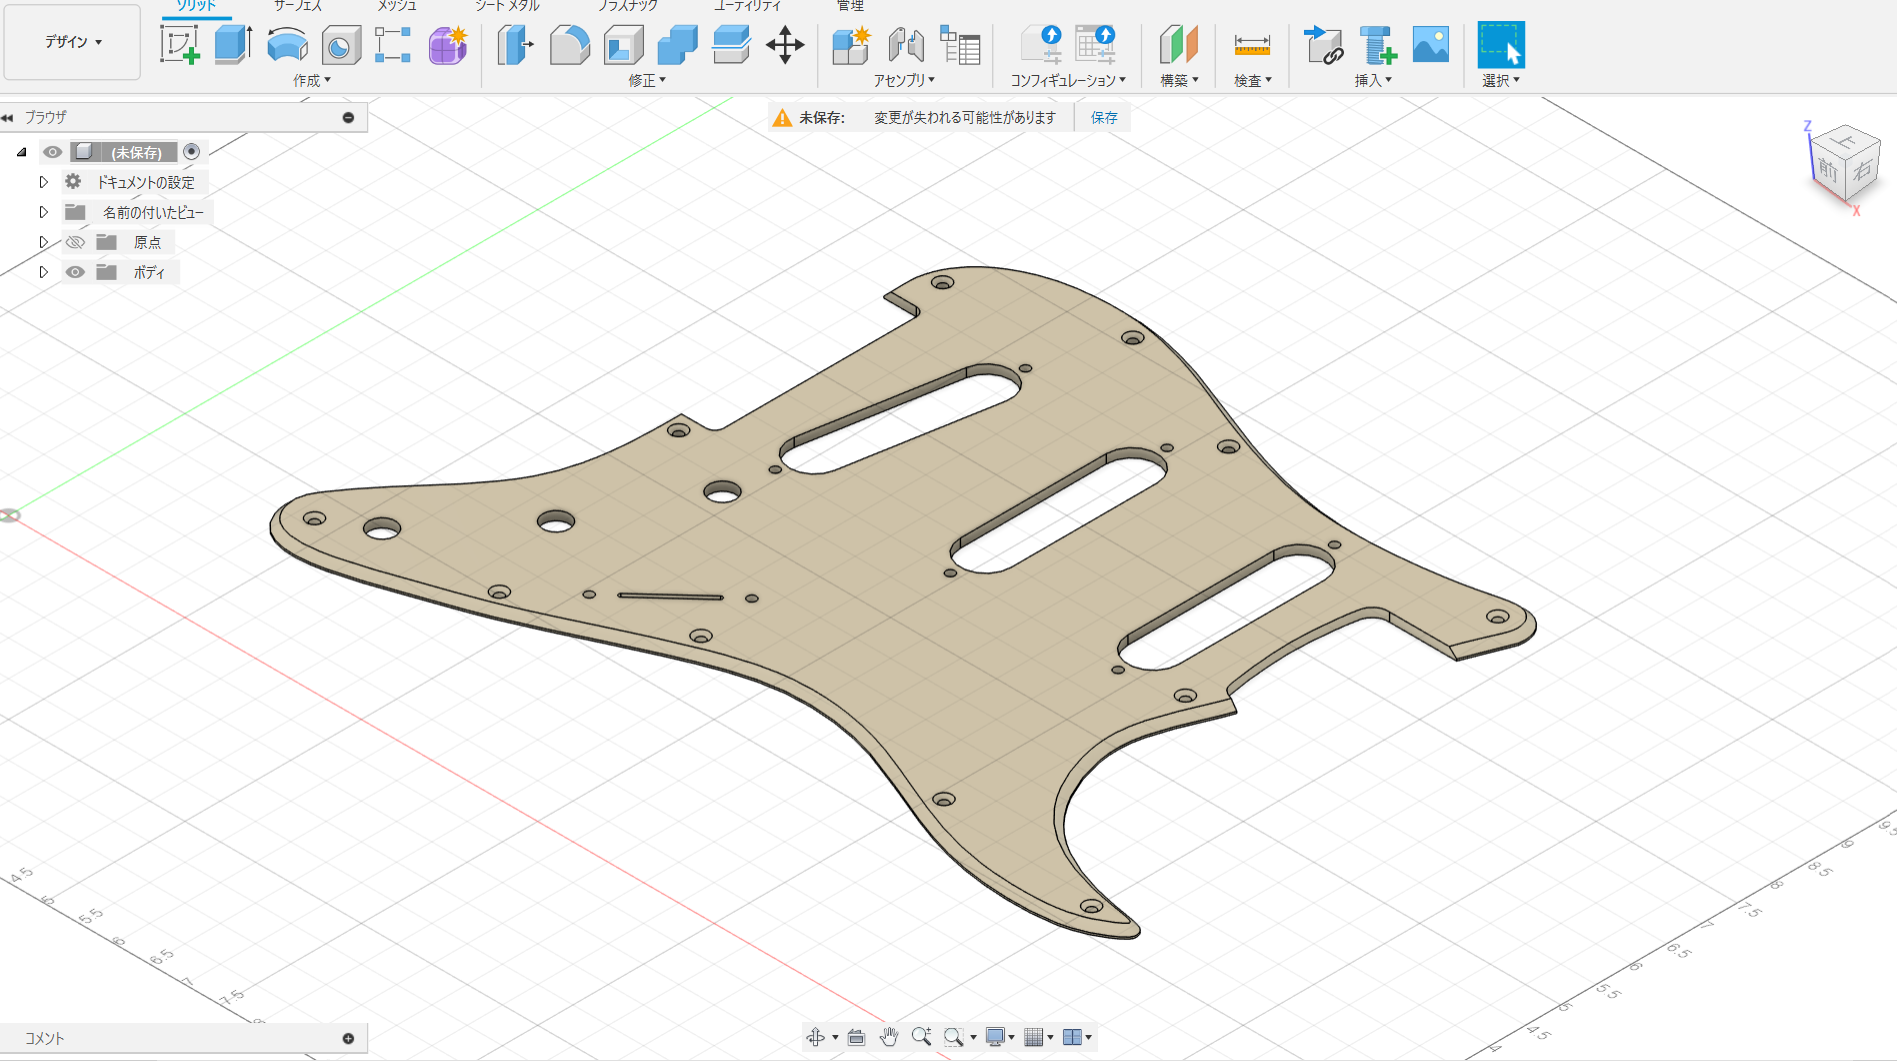Open the デザイン workspace dropdown
Image resolution: width=1897 pixels, height=1061 pixels.
click(72, 42)
